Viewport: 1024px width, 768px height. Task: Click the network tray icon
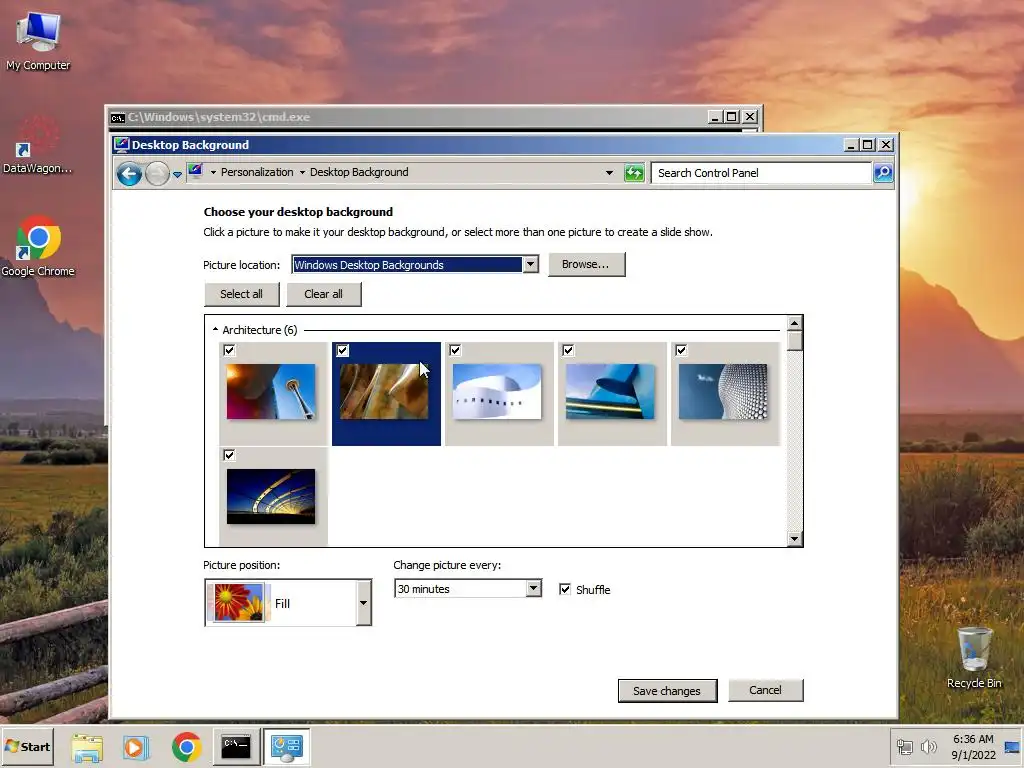tap(904, 747)
